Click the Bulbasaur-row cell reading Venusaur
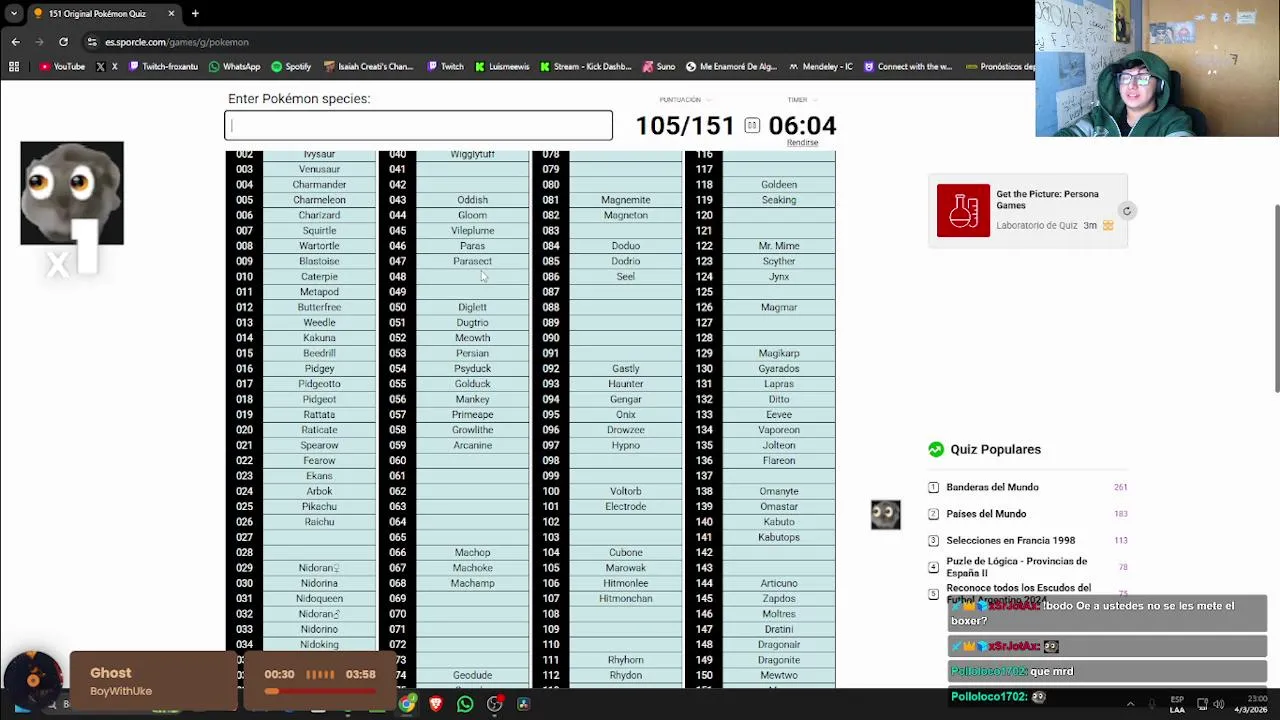Image resolution: width=1280 pixels, height=720 pixels. coord(319,169)
